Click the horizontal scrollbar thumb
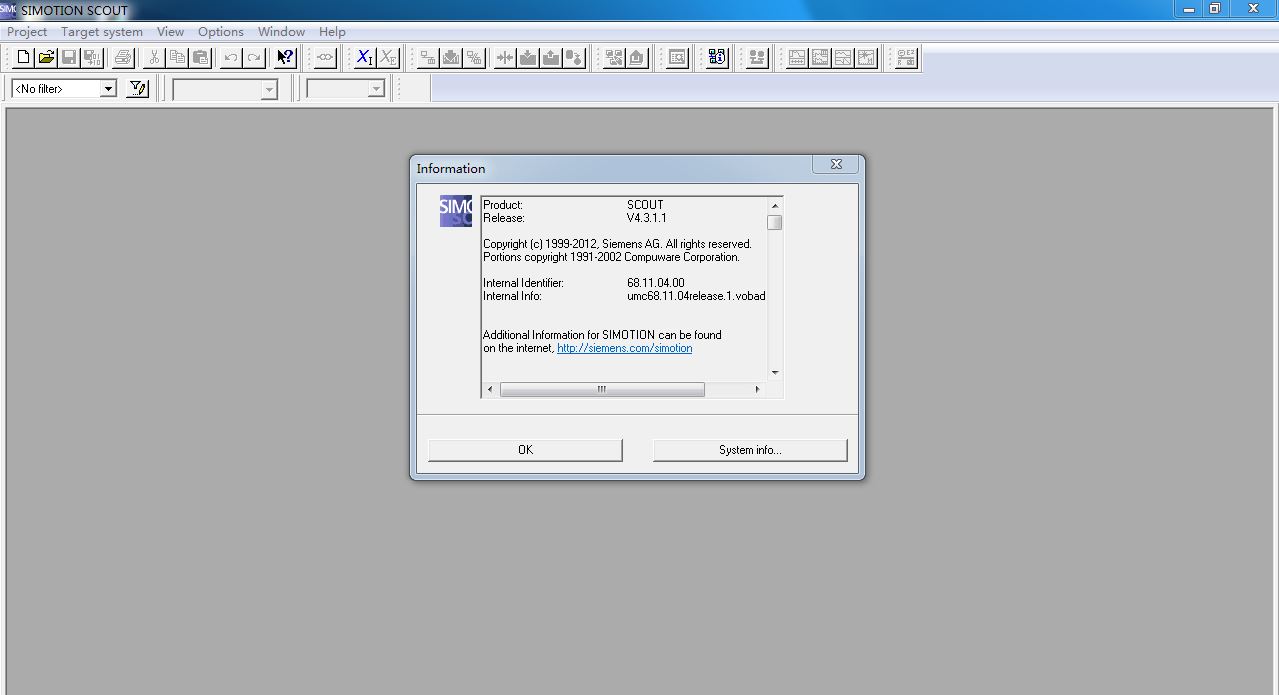The width and height of the screenshot is (1279, 695). click(x=602, y=389)
